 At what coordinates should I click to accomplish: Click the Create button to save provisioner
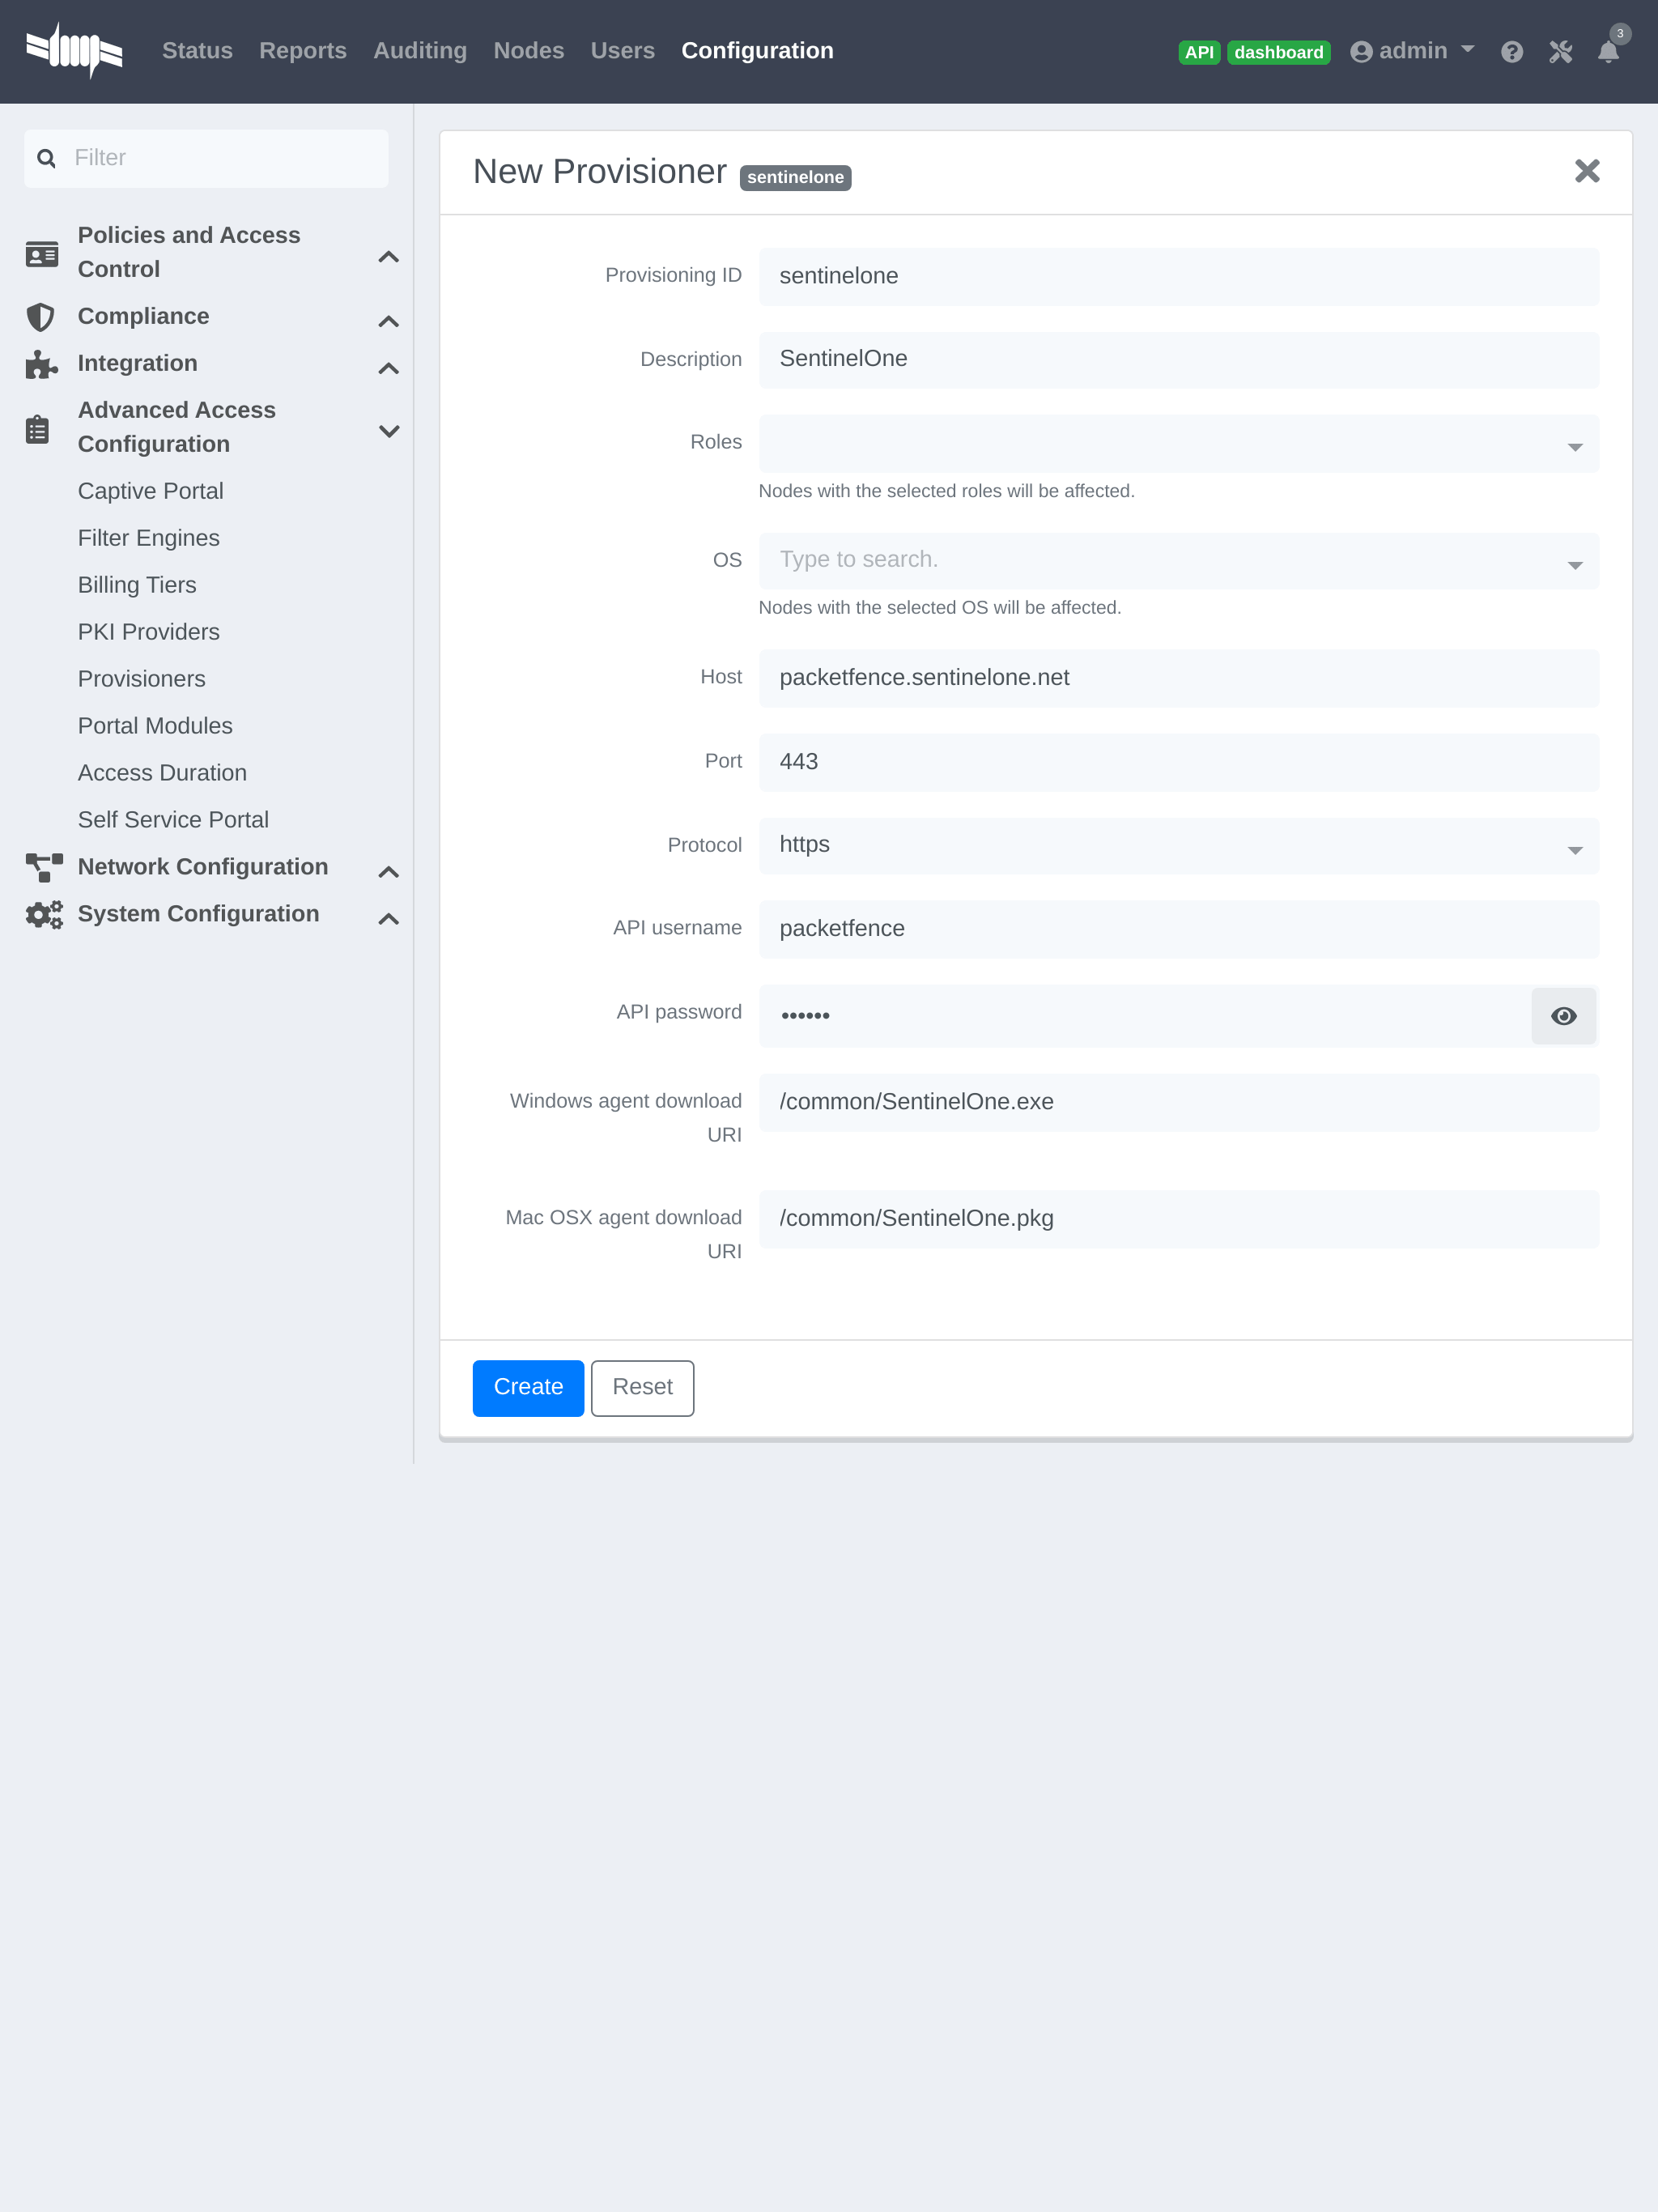tap(528, 1386)
